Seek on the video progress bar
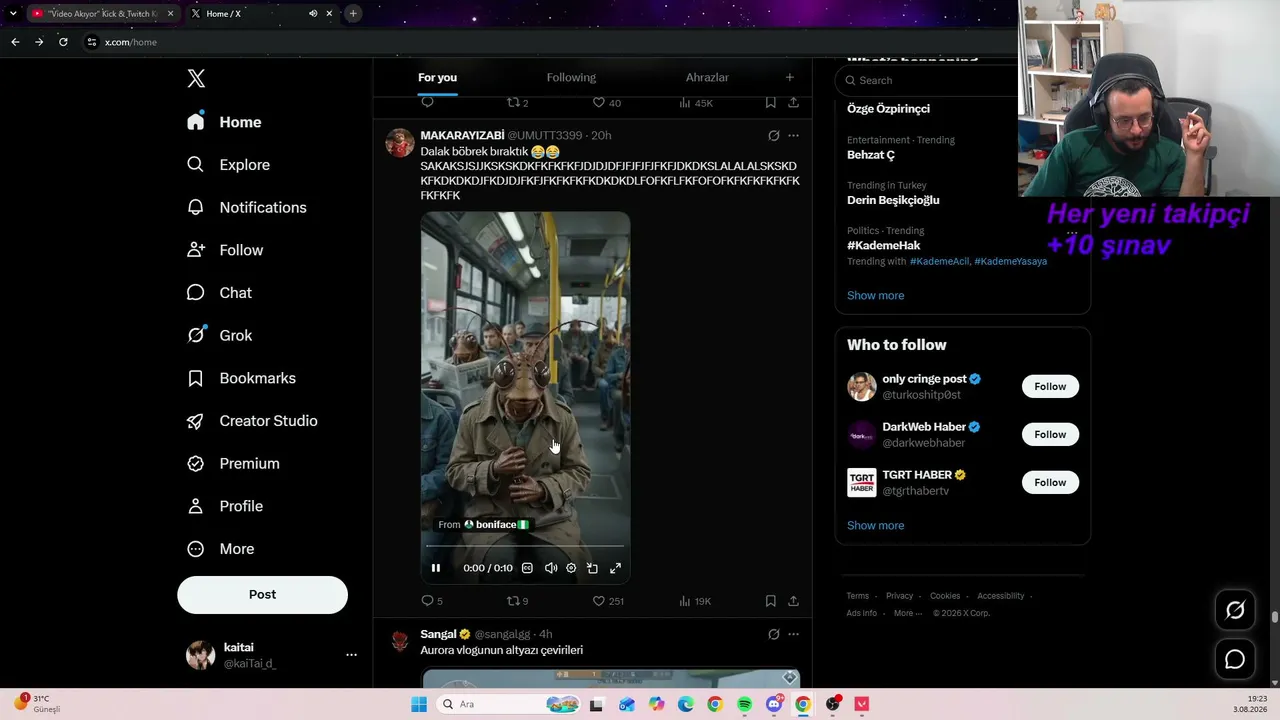 coord(525,546)
